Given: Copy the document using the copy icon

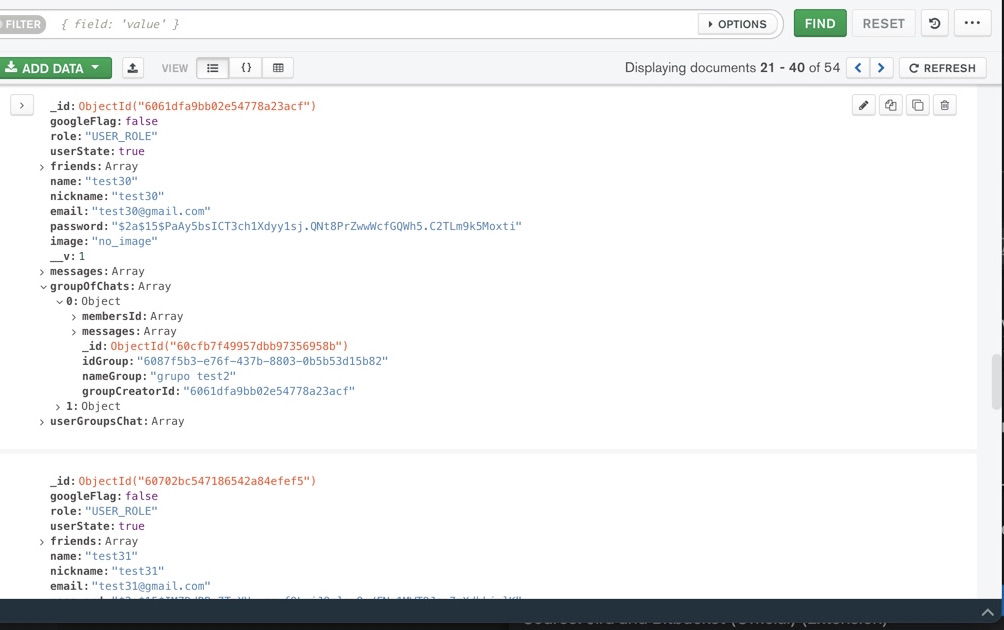Looking at the screenshot, I should 890,105.
